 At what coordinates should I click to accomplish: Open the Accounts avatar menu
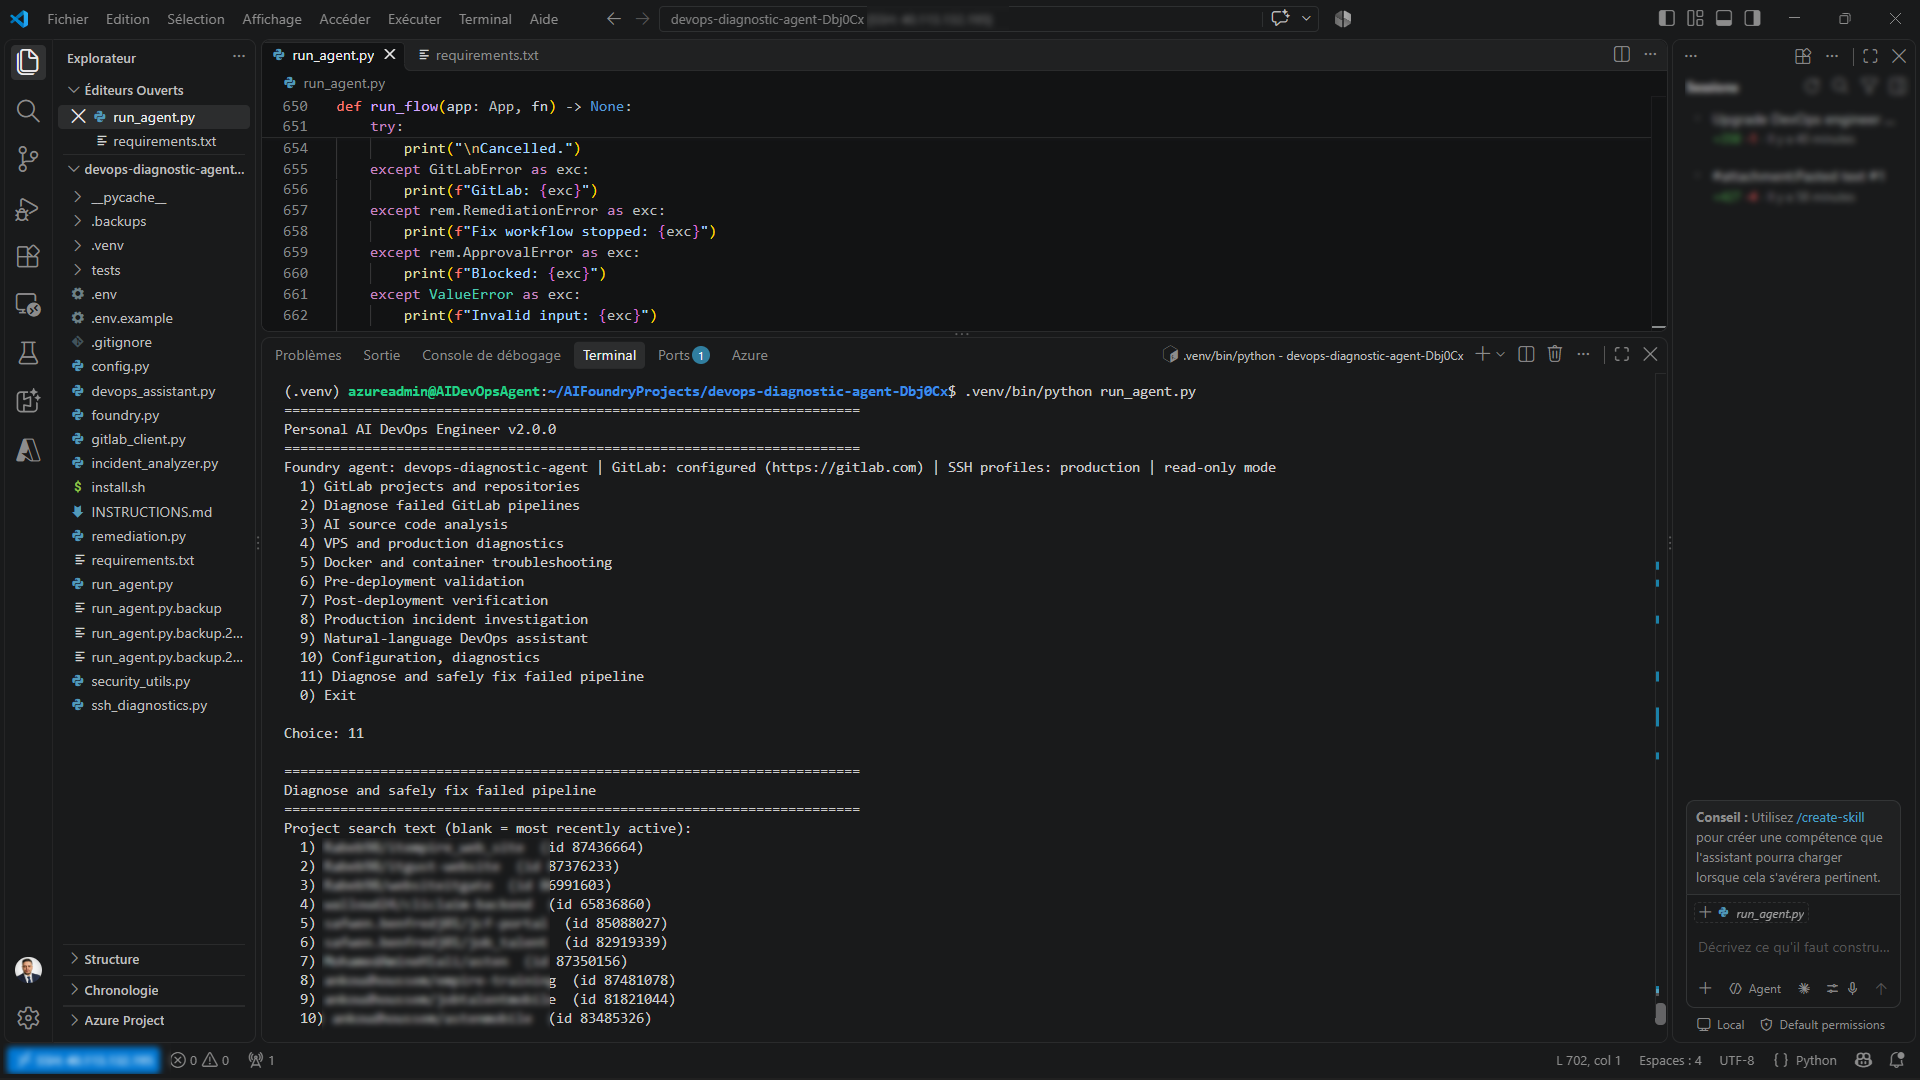click(x=28, y=969)
